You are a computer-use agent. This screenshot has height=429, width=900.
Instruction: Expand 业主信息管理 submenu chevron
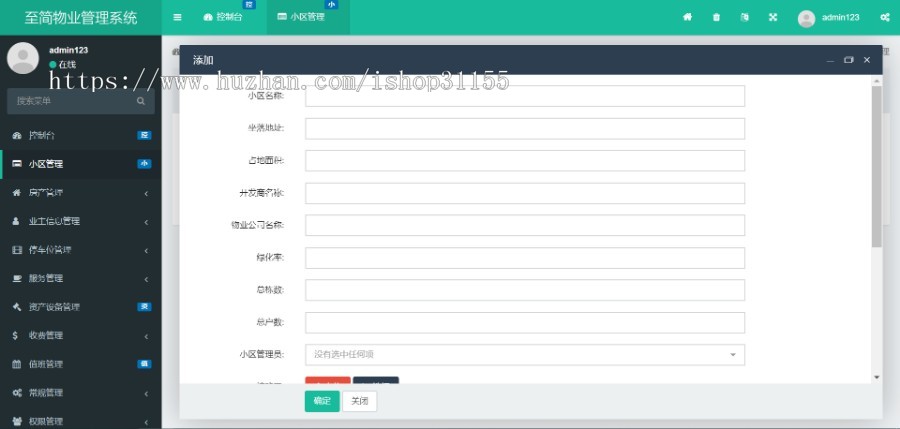[146, 222]
